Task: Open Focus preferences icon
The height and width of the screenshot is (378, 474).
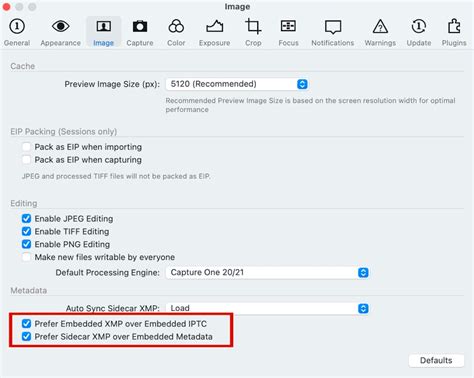Action: point(288,32)
